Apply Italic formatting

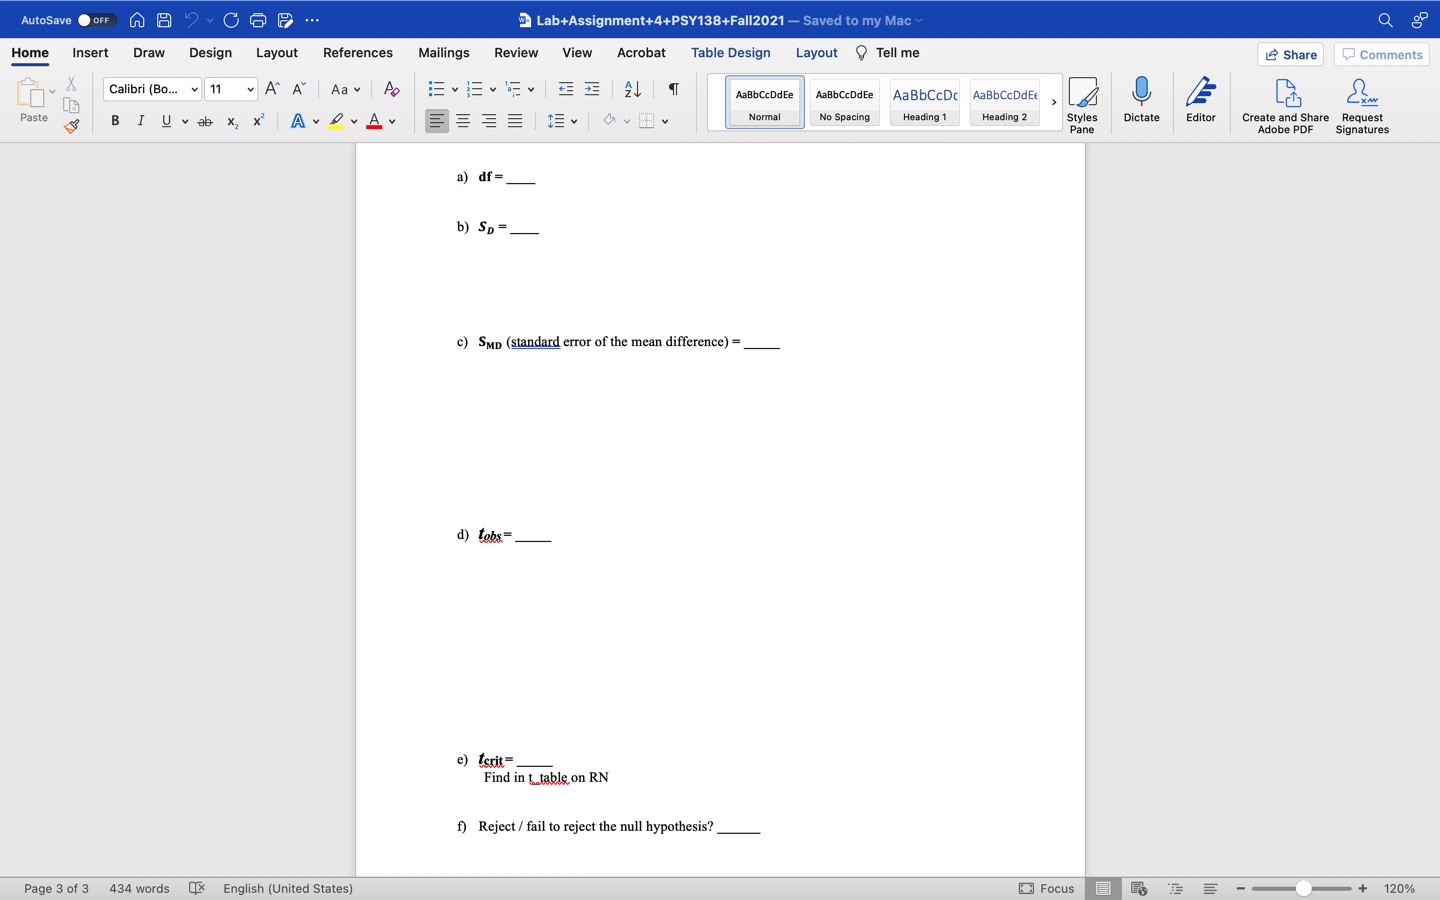tap(141, 120)
